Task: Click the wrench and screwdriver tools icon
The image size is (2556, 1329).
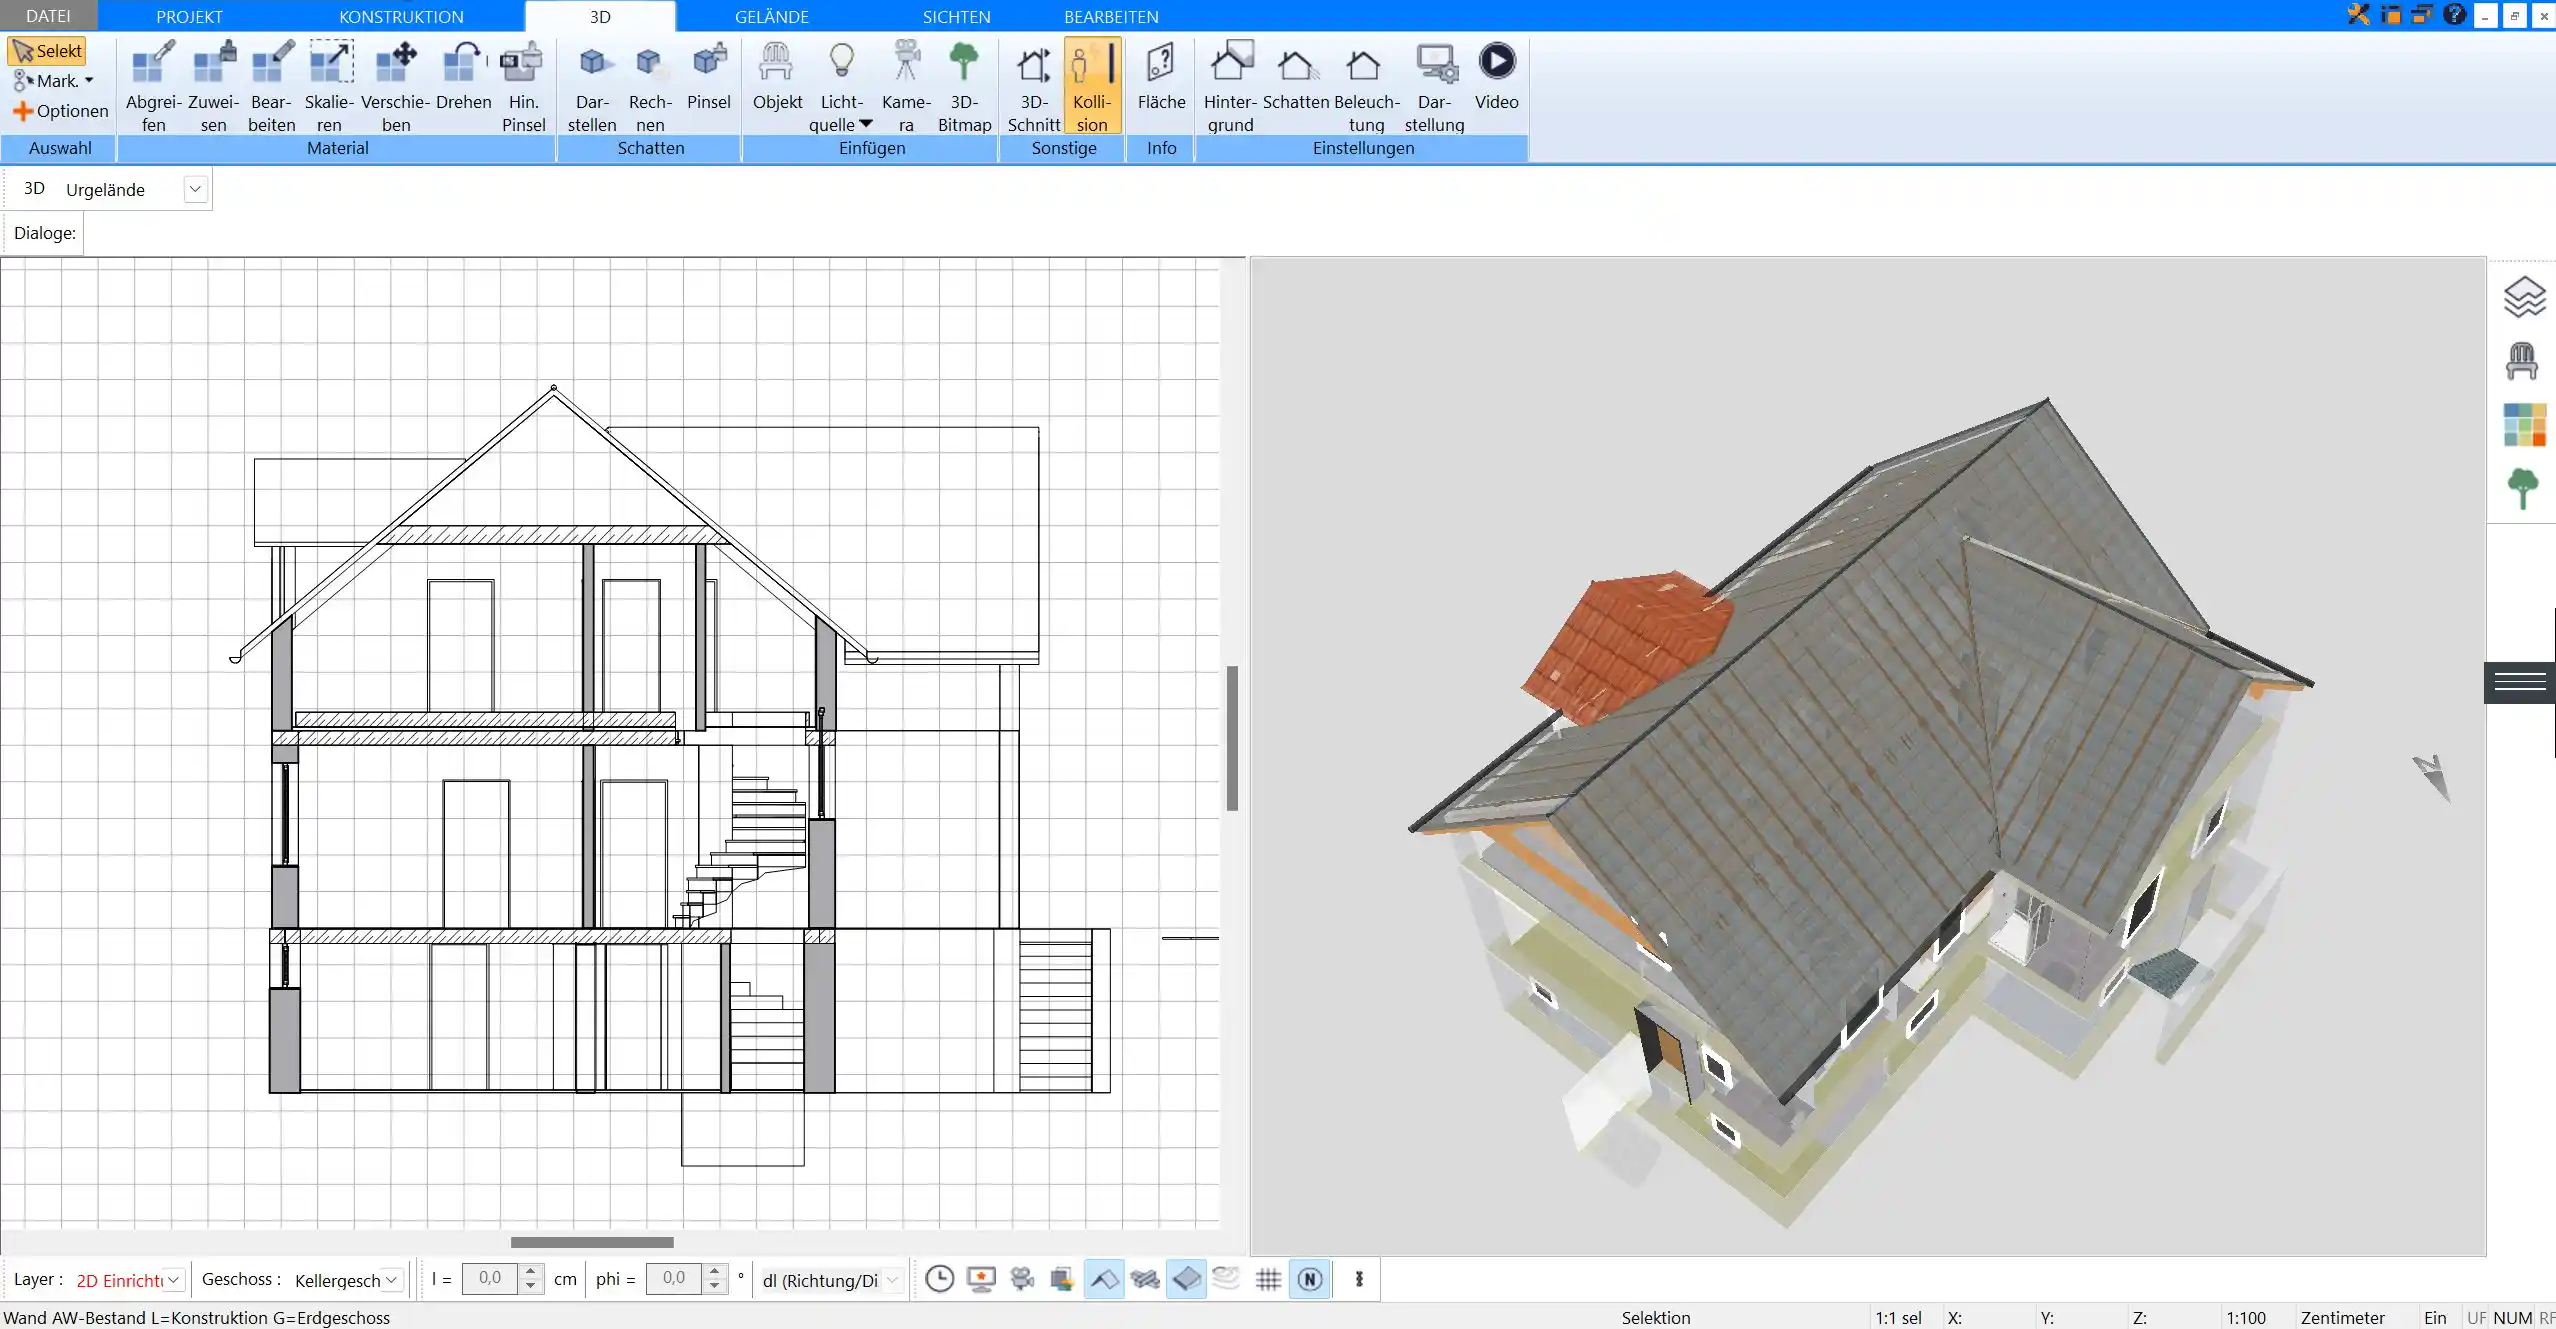Action: (x=2358, y=14)
